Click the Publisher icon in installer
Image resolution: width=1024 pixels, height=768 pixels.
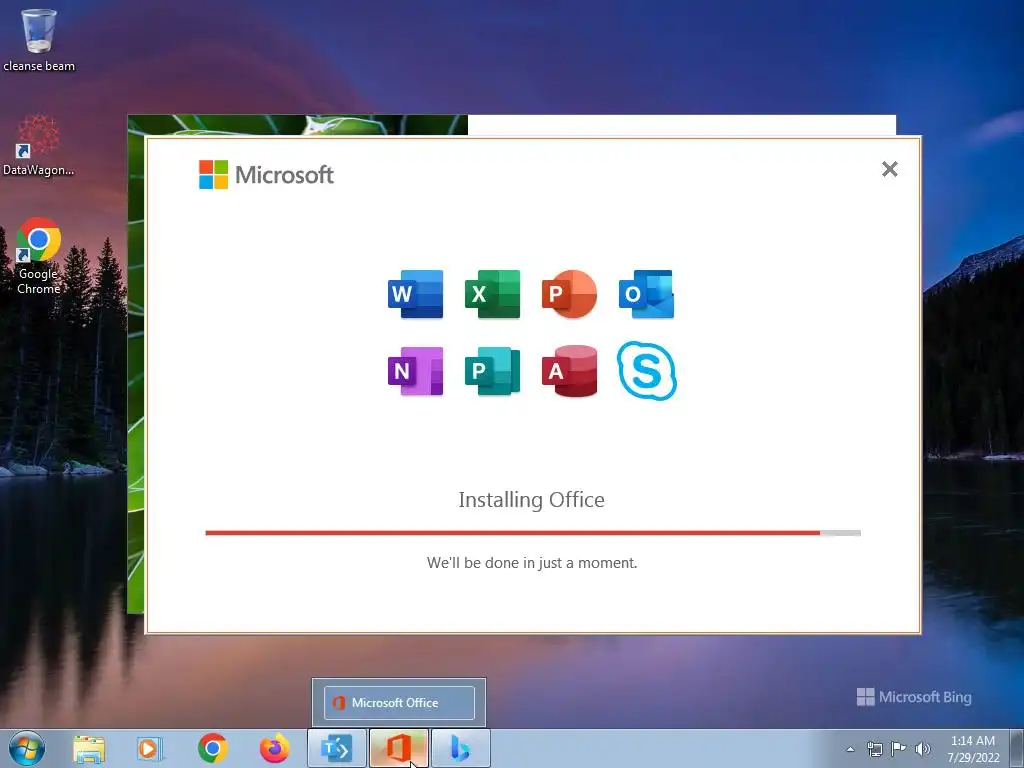pyautogui.click(x=492, y=371)
